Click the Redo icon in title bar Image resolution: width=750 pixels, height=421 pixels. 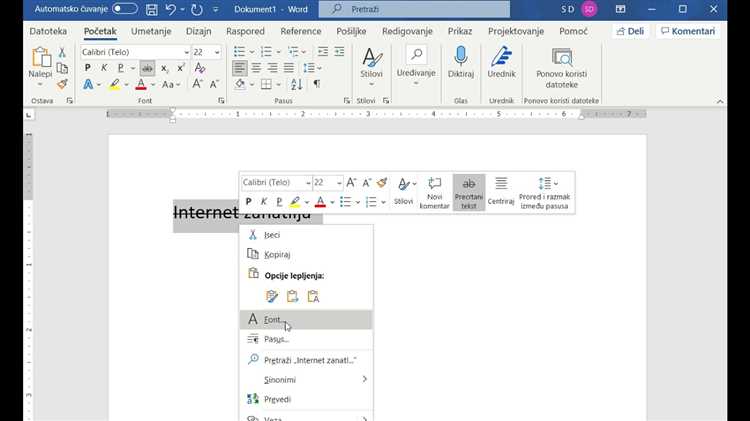tap(197, 9)
